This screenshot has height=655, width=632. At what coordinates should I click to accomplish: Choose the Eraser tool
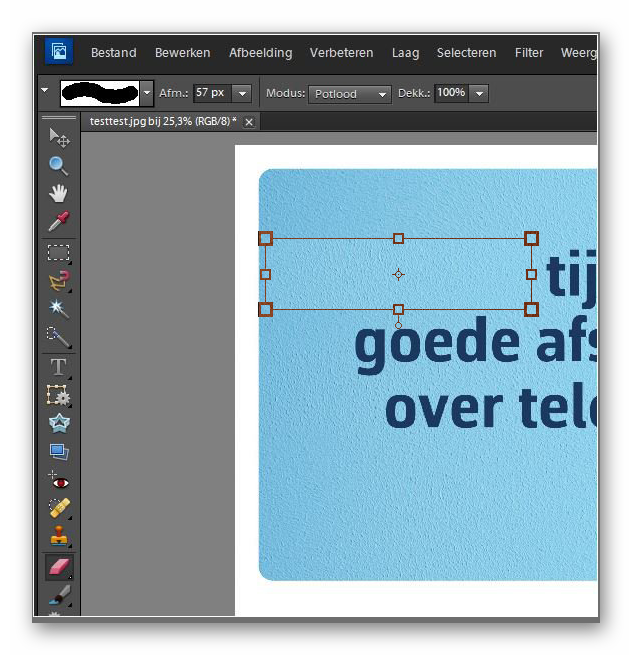[59, 567]
